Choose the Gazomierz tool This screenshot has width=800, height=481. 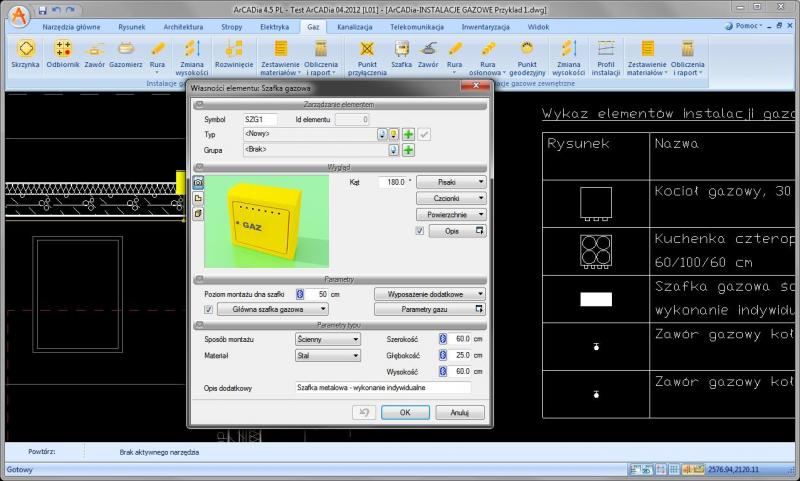click(x=125, y=53)
